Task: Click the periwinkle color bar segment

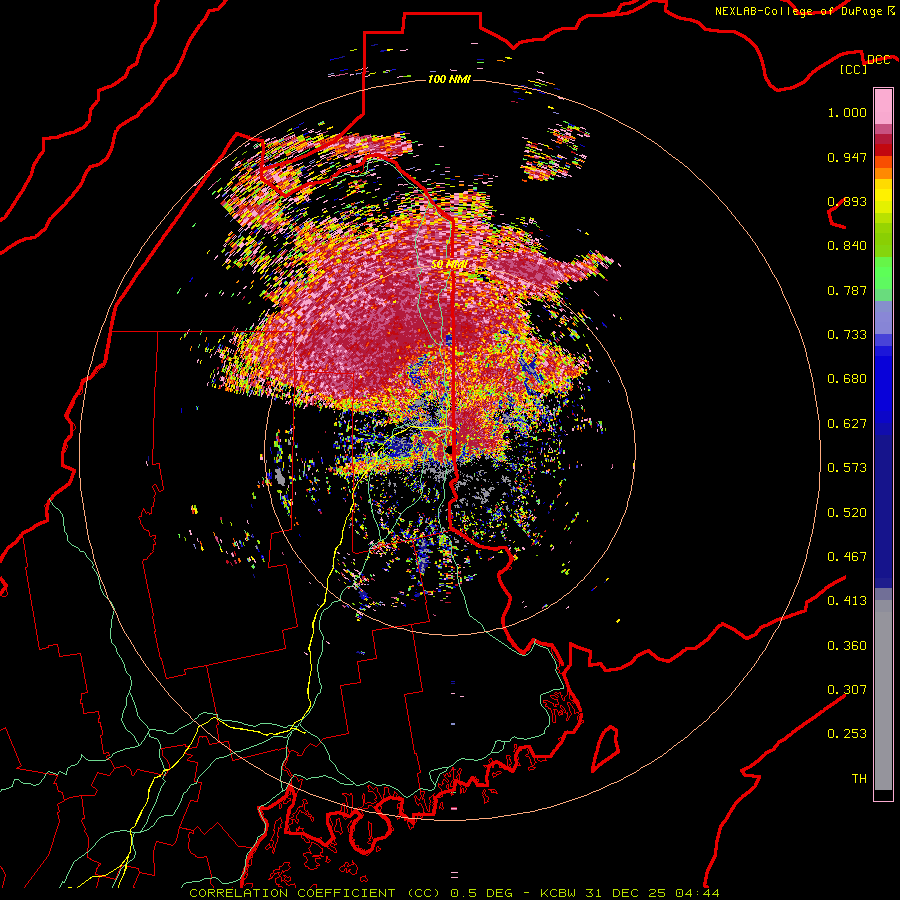Action: 883,317
